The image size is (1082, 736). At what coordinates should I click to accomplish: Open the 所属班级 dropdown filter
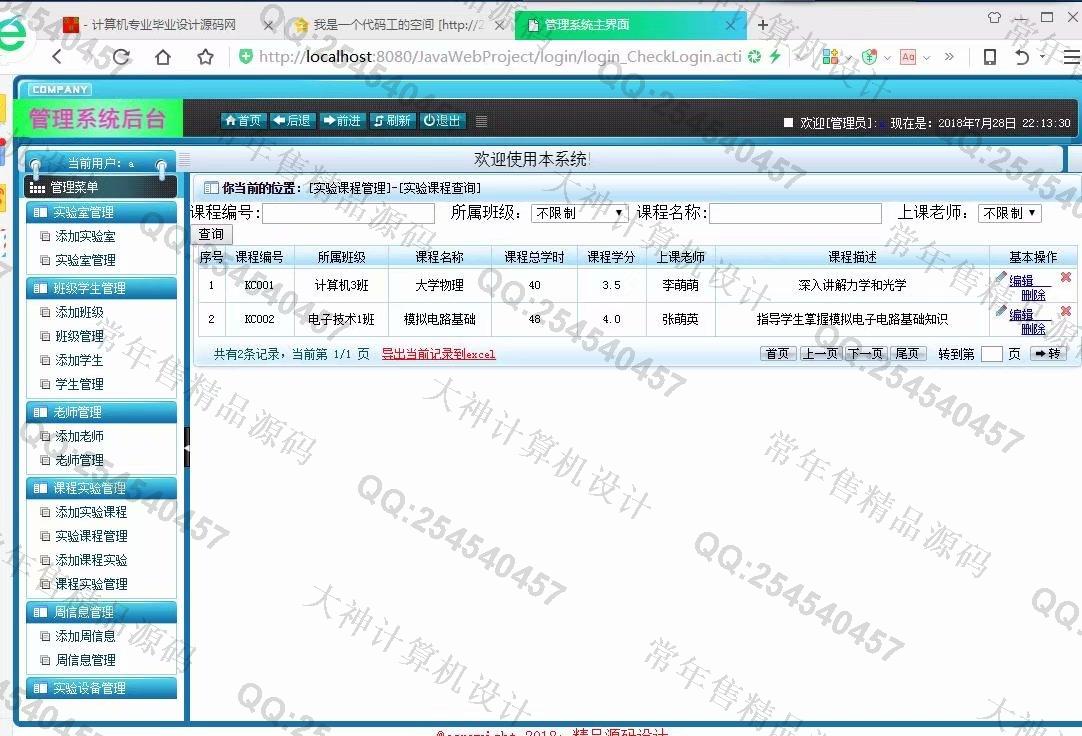(x=578, y=213)
